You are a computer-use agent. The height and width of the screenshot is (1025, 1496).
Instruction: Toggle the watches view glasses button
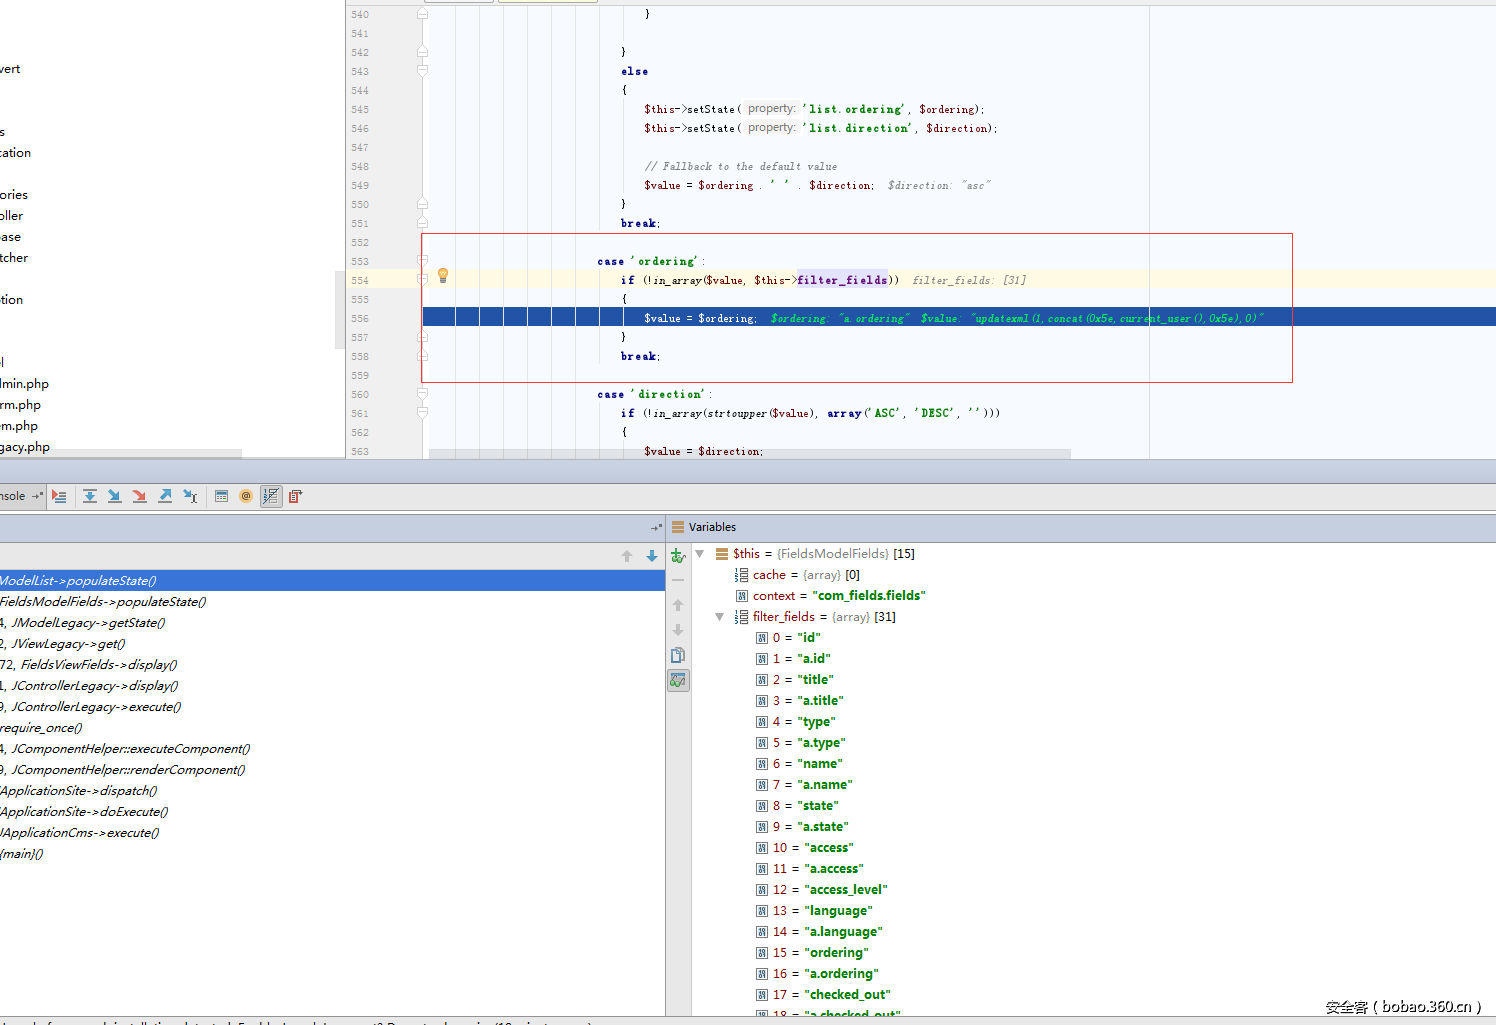[678, 681]
